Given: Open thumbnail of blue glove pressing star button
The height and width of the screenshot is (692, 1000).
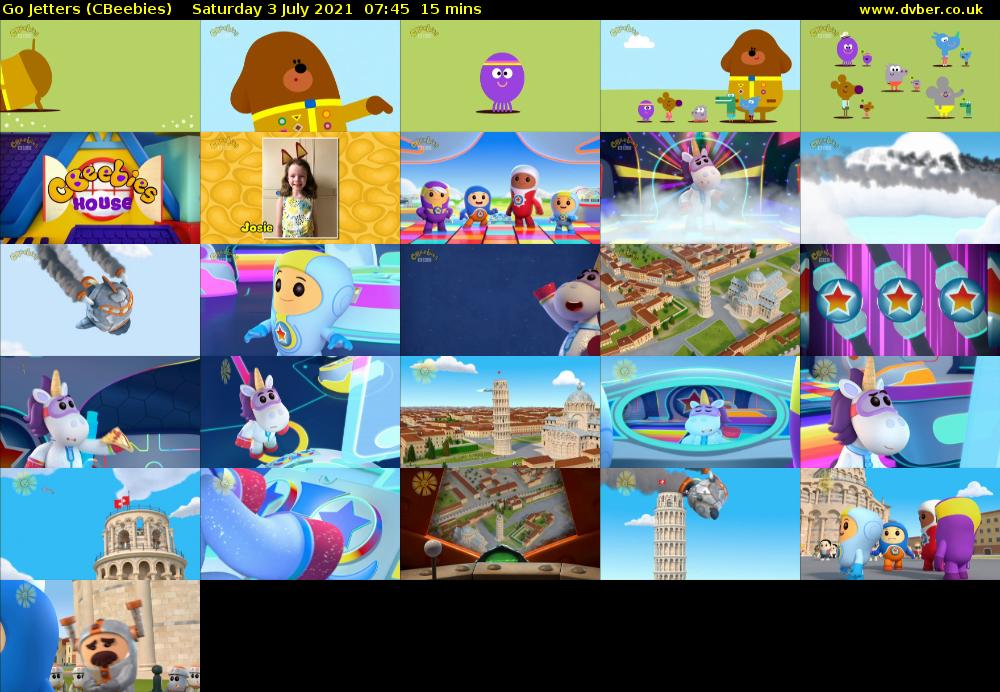Looking at the screenshot, I should pos(300,524).
